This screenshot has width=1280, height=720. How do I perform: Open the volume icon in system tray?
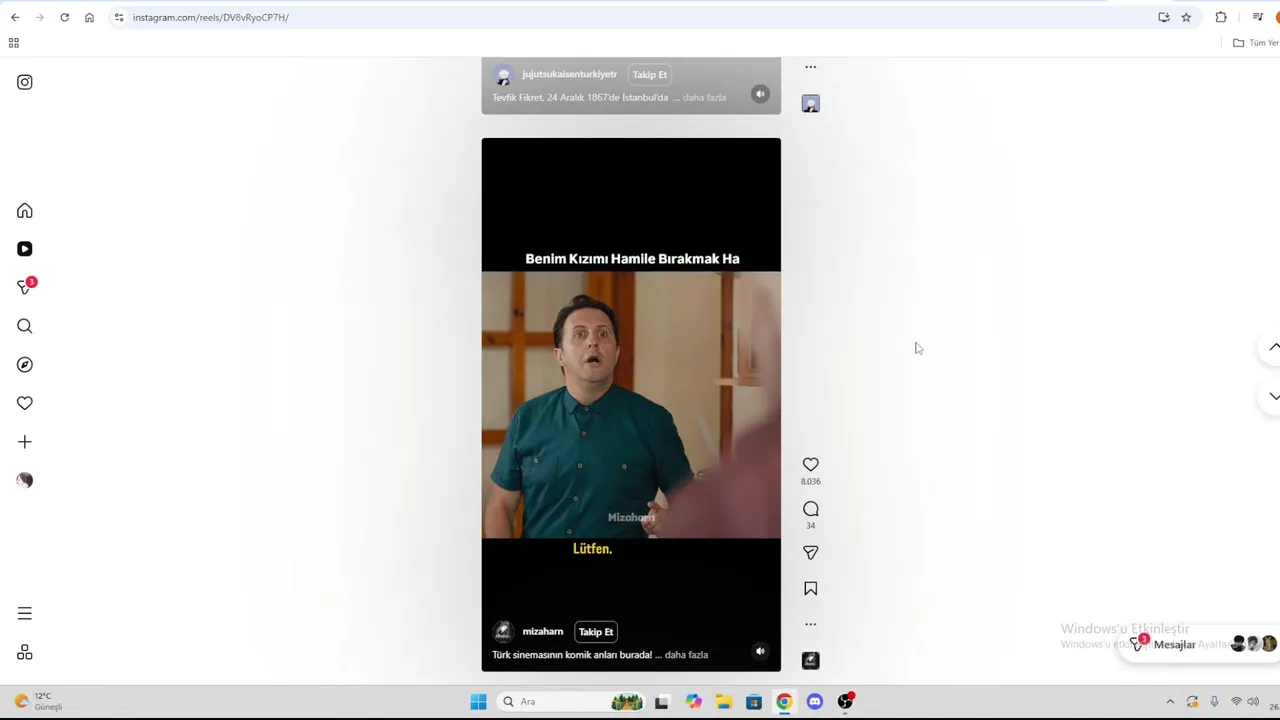coord(1253,702)
